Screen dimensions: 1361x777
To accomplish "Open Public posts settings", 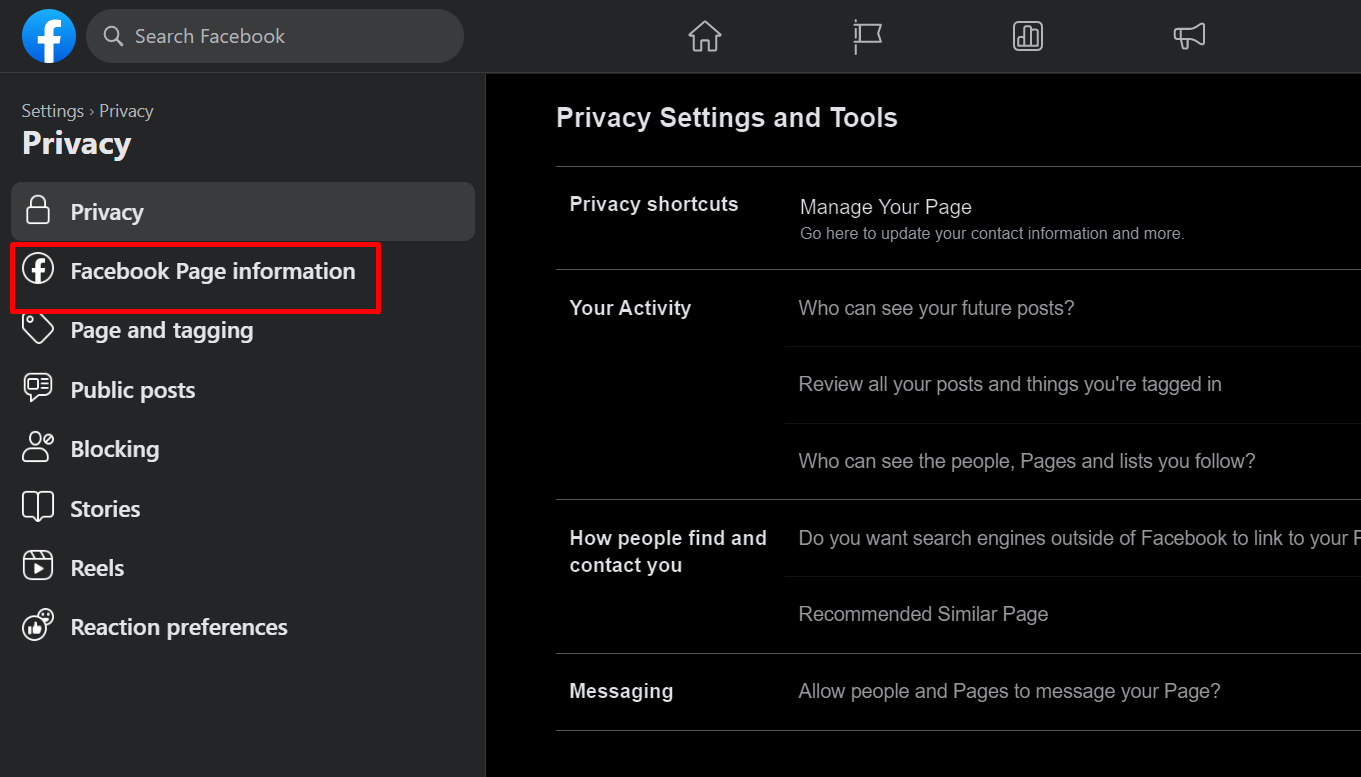I will (x=132, y=390).
